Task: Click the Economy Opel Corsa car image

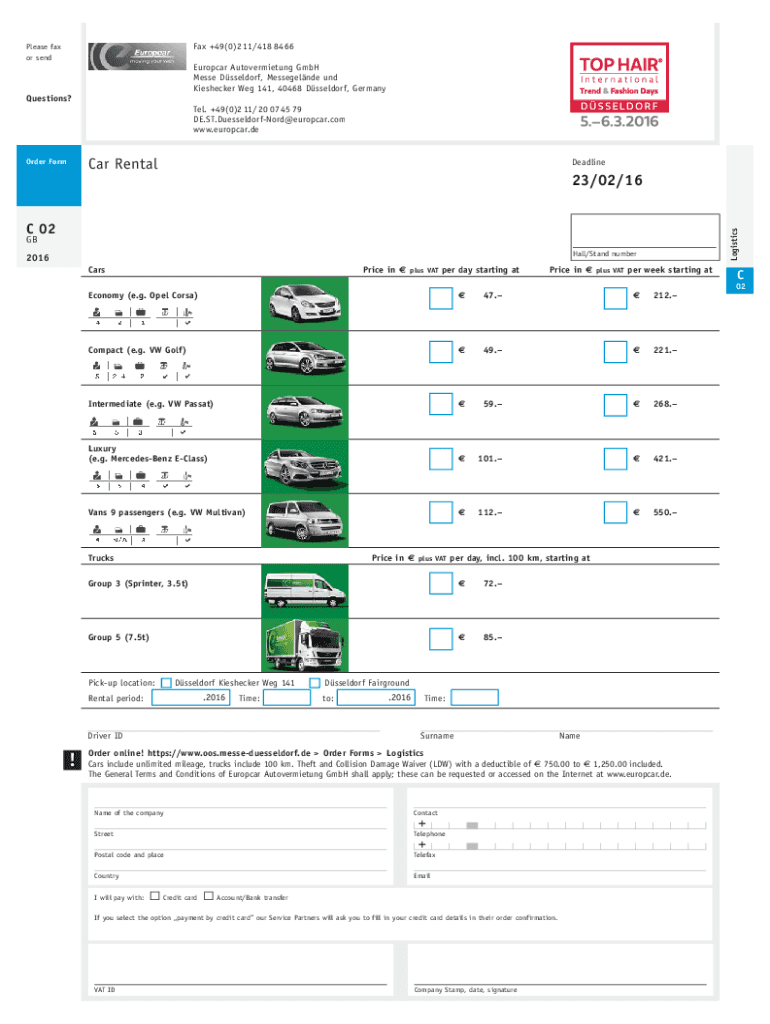Action: coord(304,302)
